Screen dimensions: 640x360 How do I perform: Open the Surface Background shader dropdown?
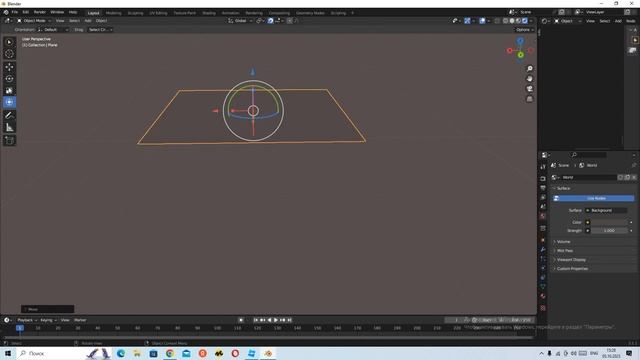point(606,210)
